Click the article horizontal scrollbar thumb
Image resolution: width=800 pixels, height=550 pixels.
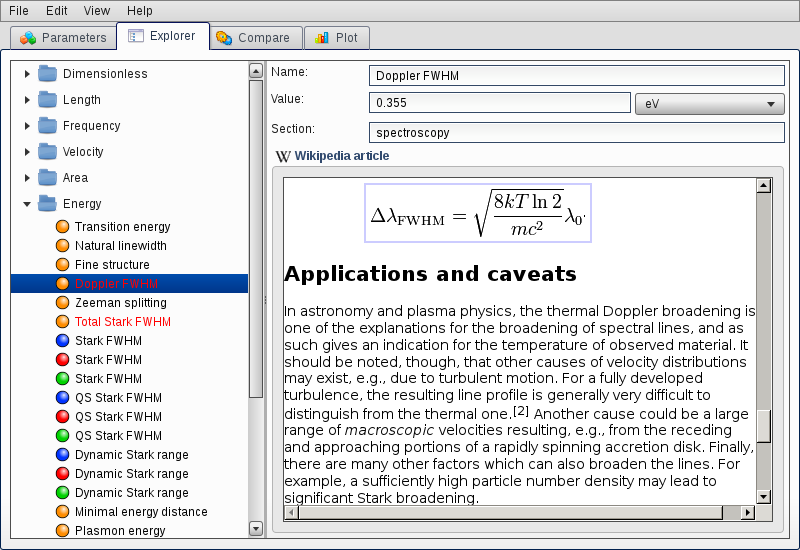[x=511, y=512]
